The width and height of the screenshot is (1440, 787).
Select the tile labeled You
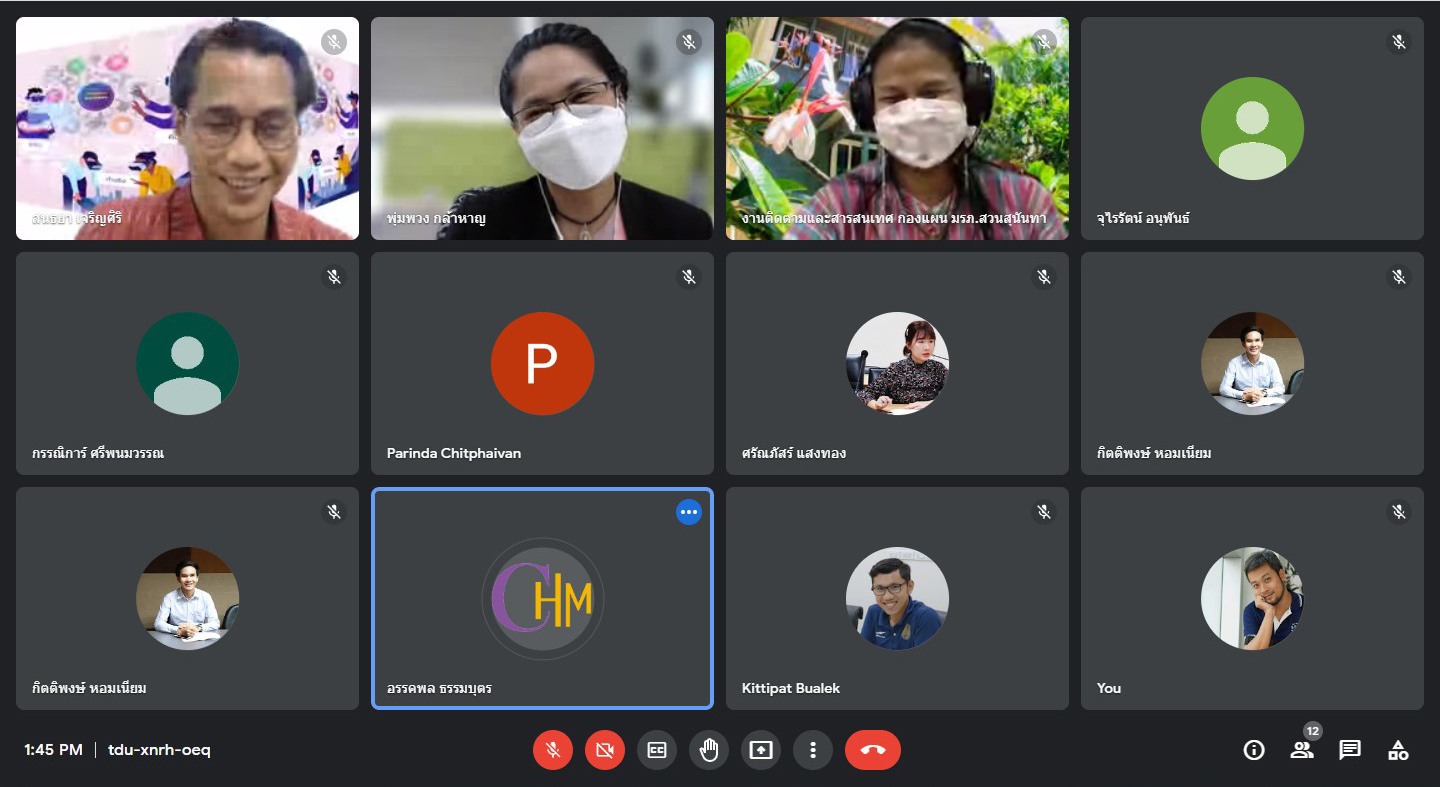(1252, 598)
